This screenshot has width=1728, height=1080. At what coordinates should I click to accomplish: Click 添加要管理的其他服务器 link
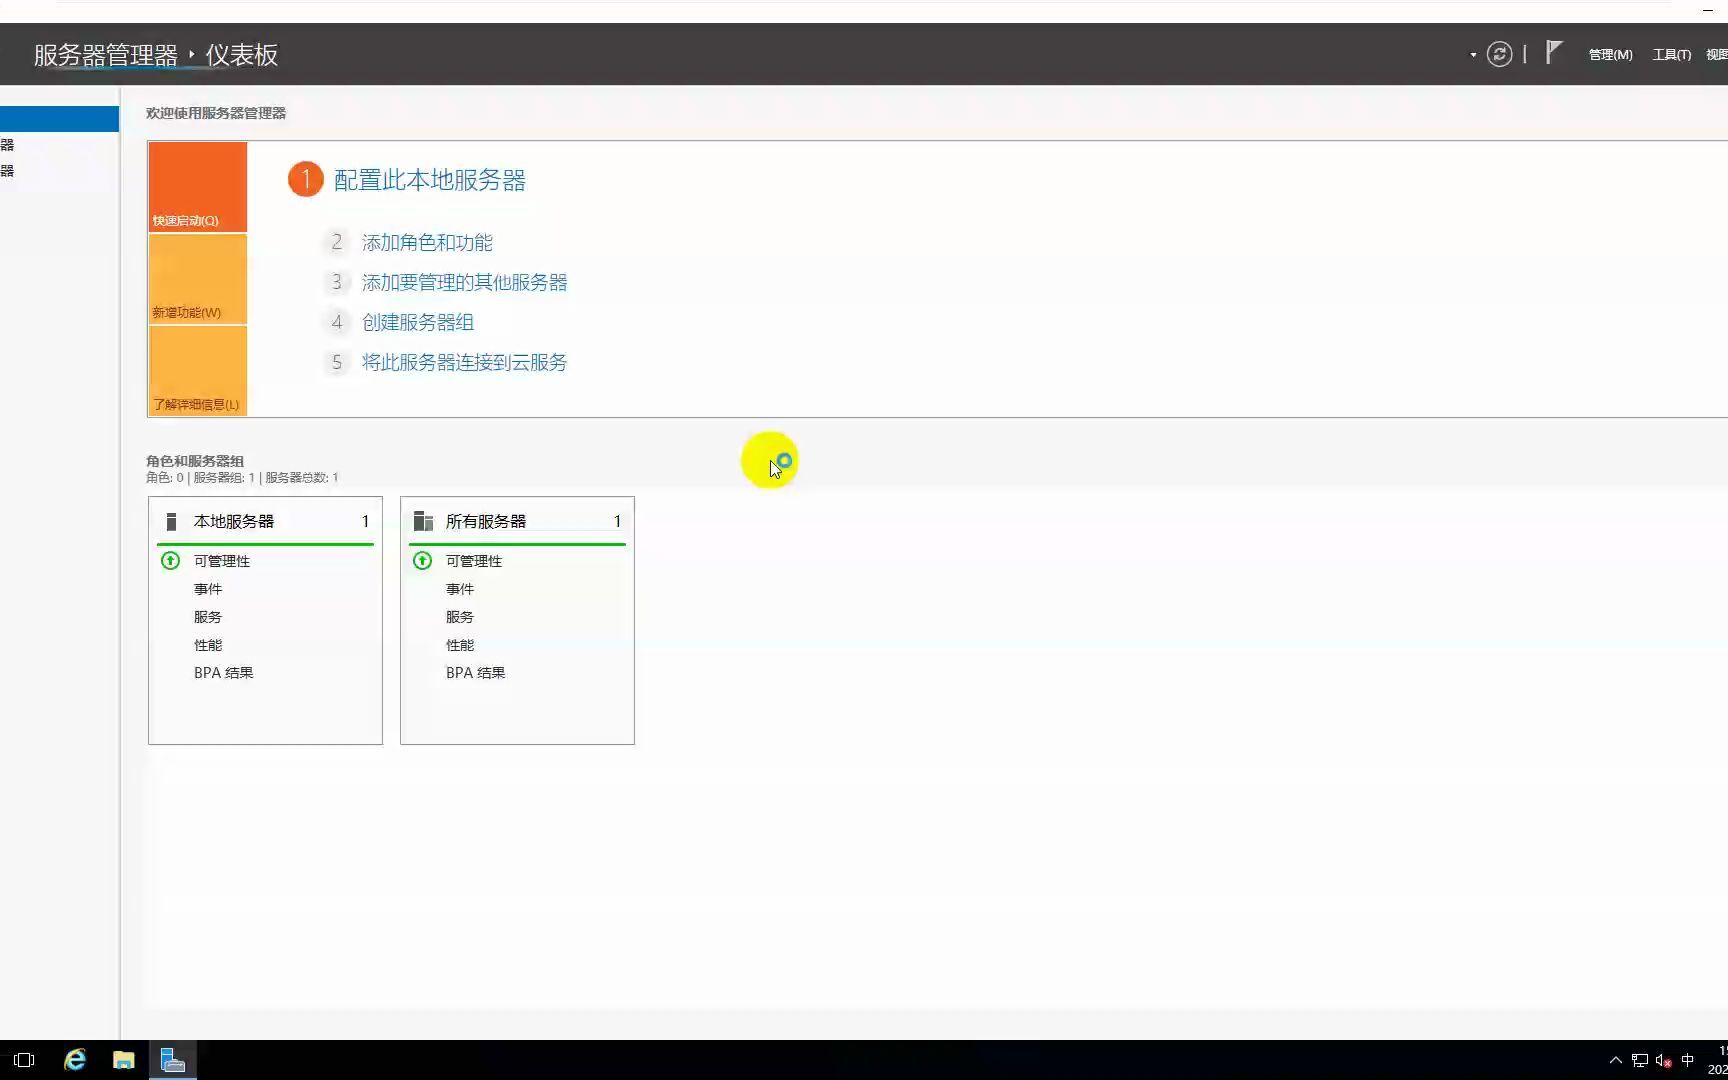point(465,283)
